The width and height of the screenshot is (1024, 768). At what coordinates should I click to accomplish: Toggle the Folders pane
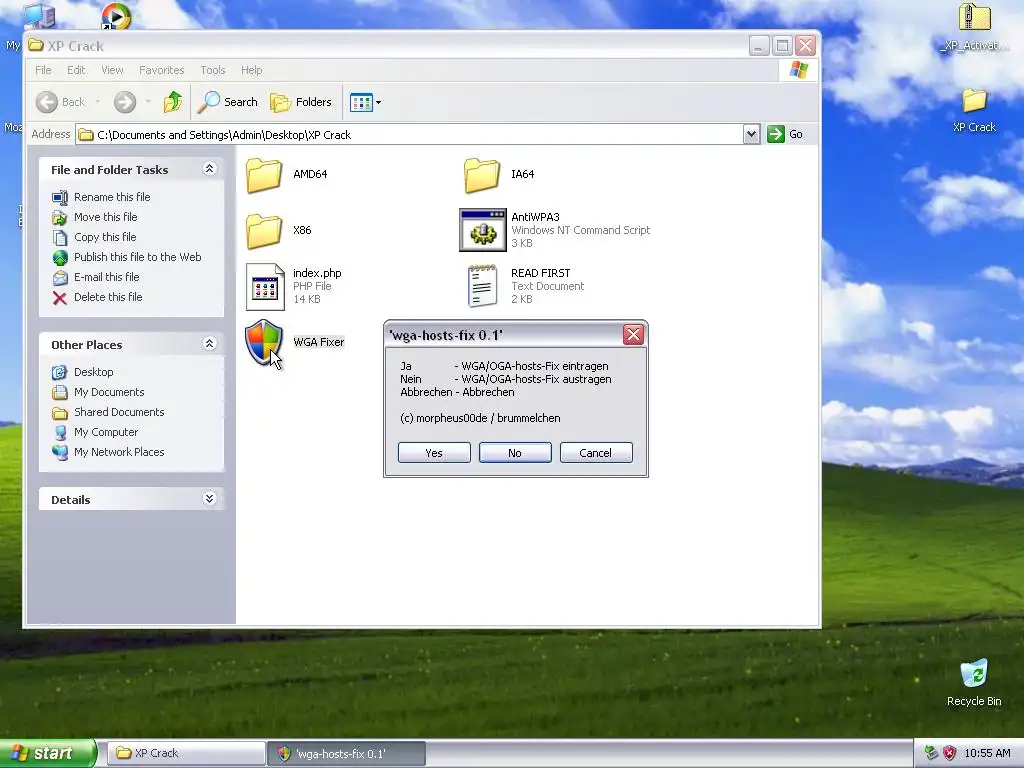click(301, 102)
